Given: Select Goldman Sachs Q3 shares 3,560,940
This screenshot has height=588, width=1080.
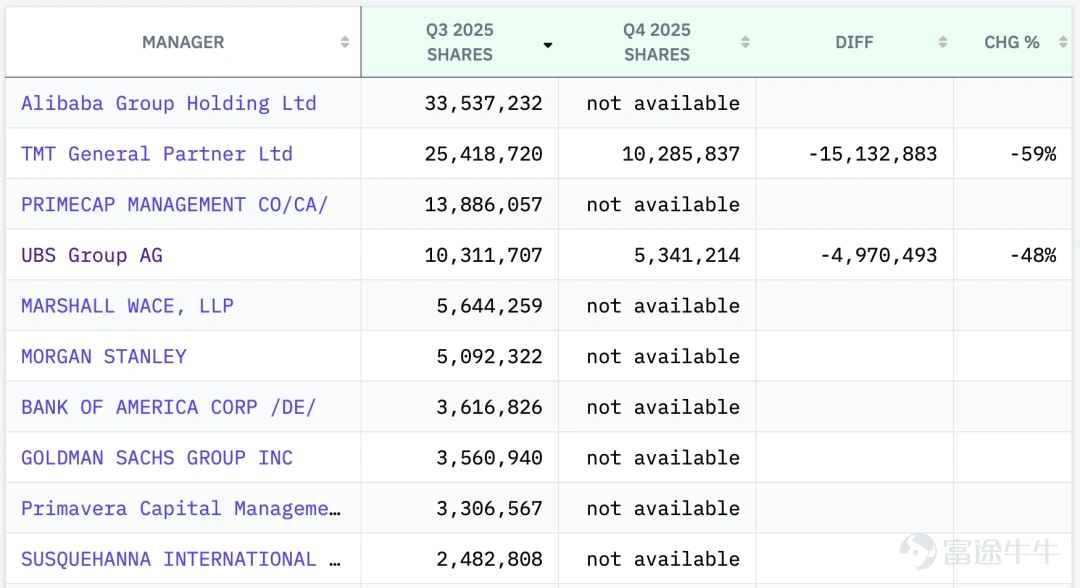Looking at the screenshot, I should [489, 458].
